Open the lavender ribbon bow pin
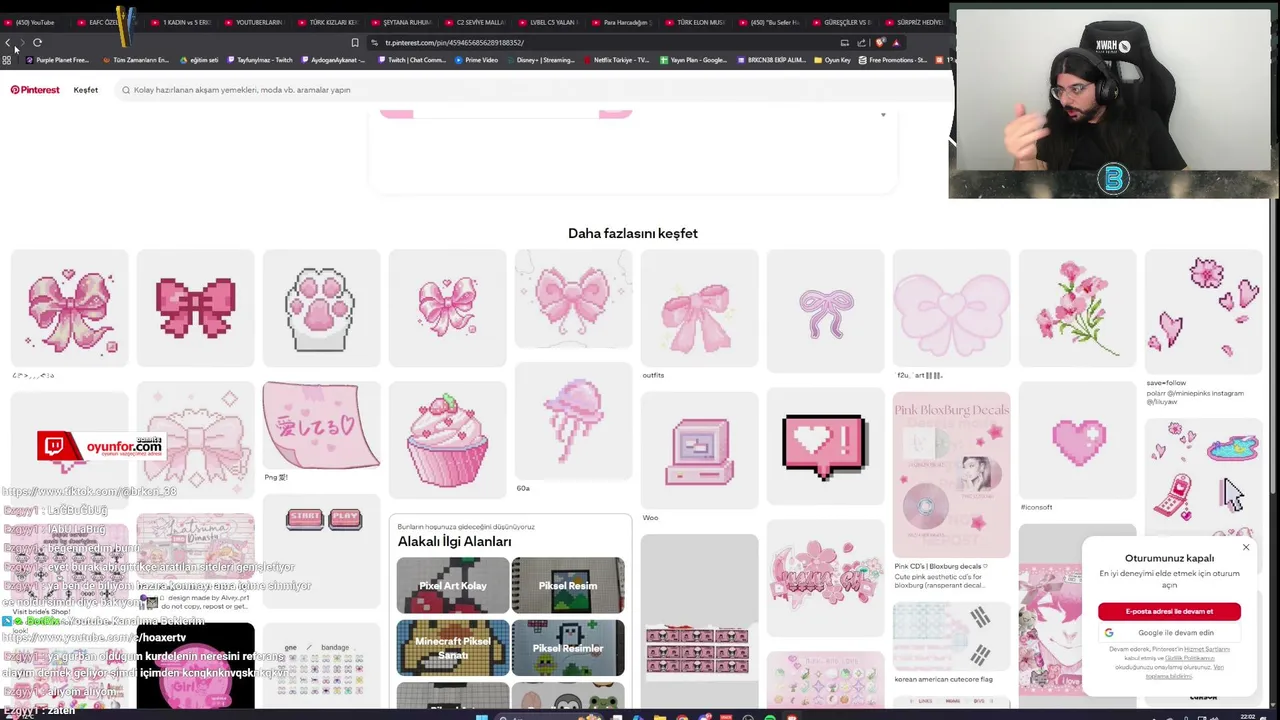The height and width of the screenshot is (720, 1280). 825,311
